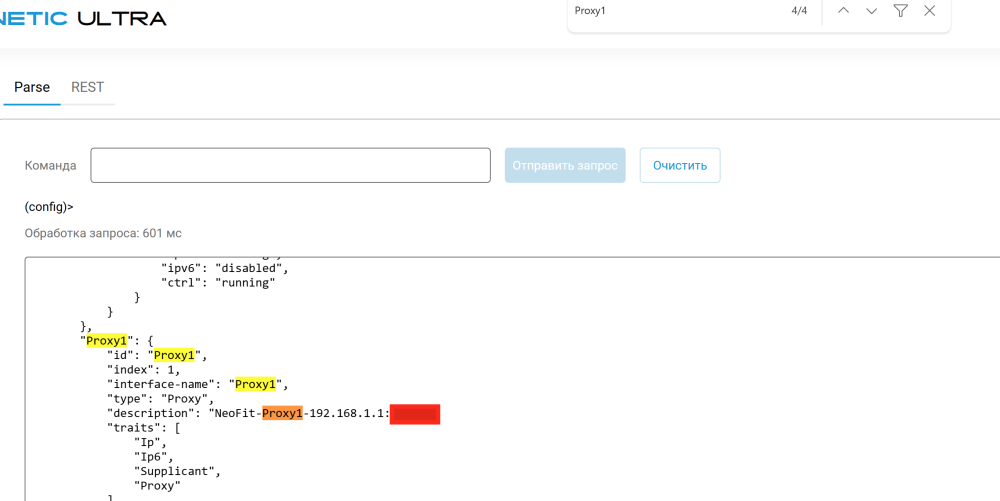
Task: Click the highlighted Proxy1 in interface-name
Action: (255, 384)
